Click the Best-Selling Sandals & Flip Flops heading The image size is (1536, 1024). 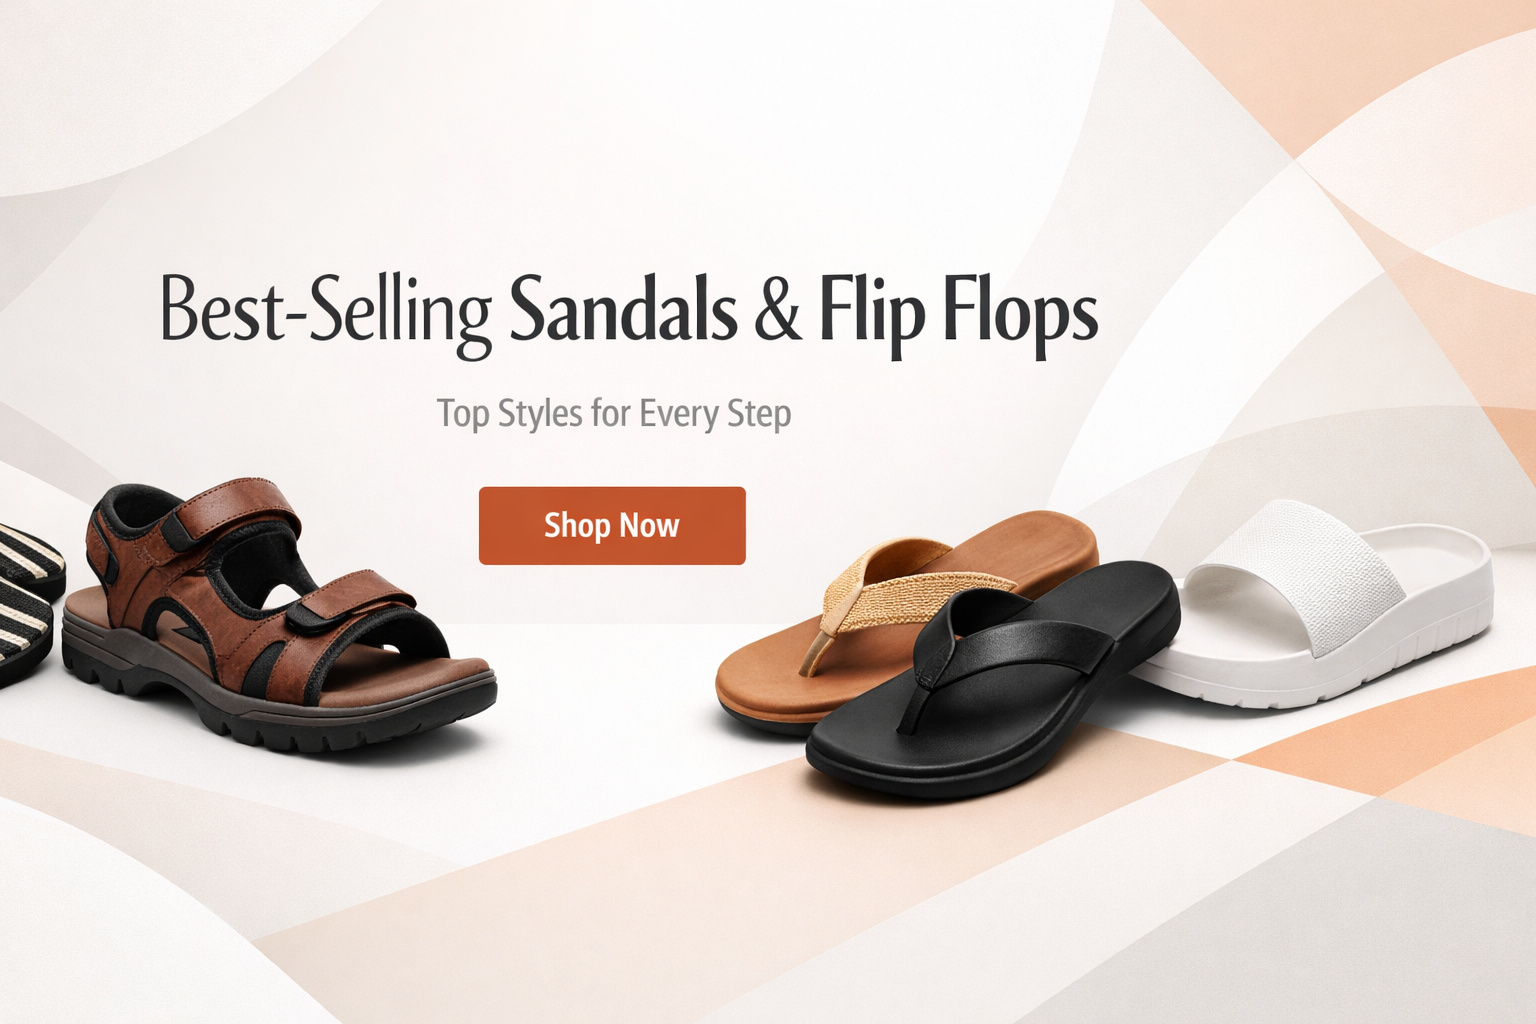click(629, 312)
